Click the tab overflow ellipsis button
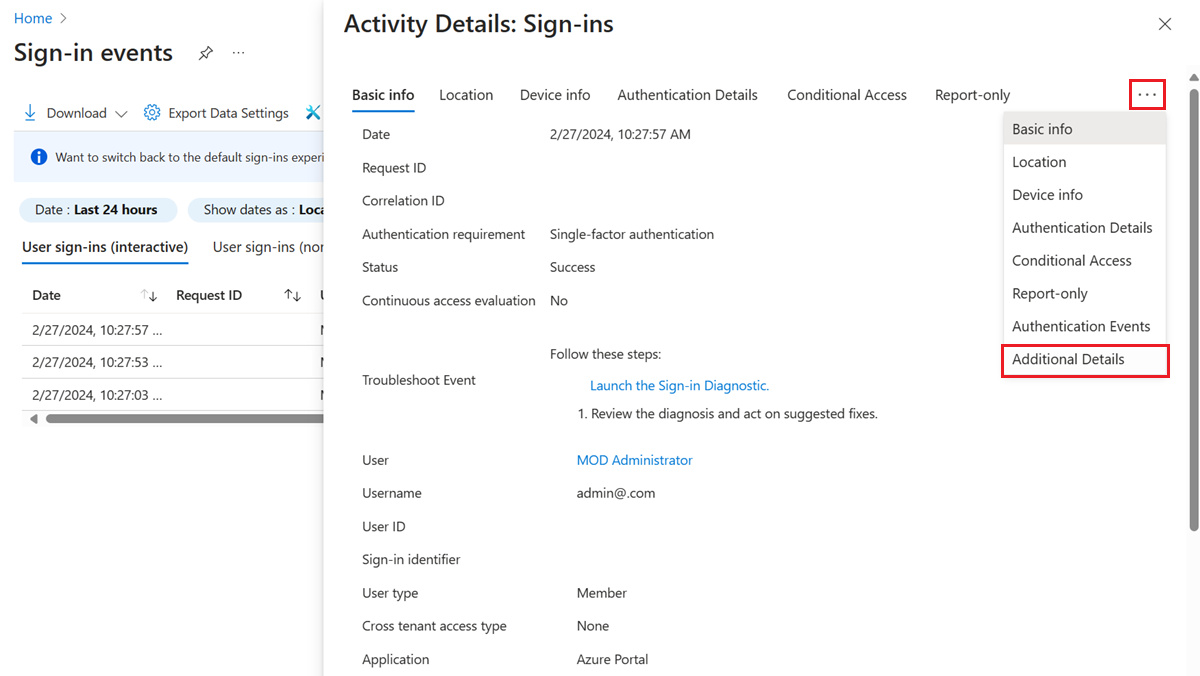The height and width of the screenshot is (676, 1200). (x=1147, y=95)
